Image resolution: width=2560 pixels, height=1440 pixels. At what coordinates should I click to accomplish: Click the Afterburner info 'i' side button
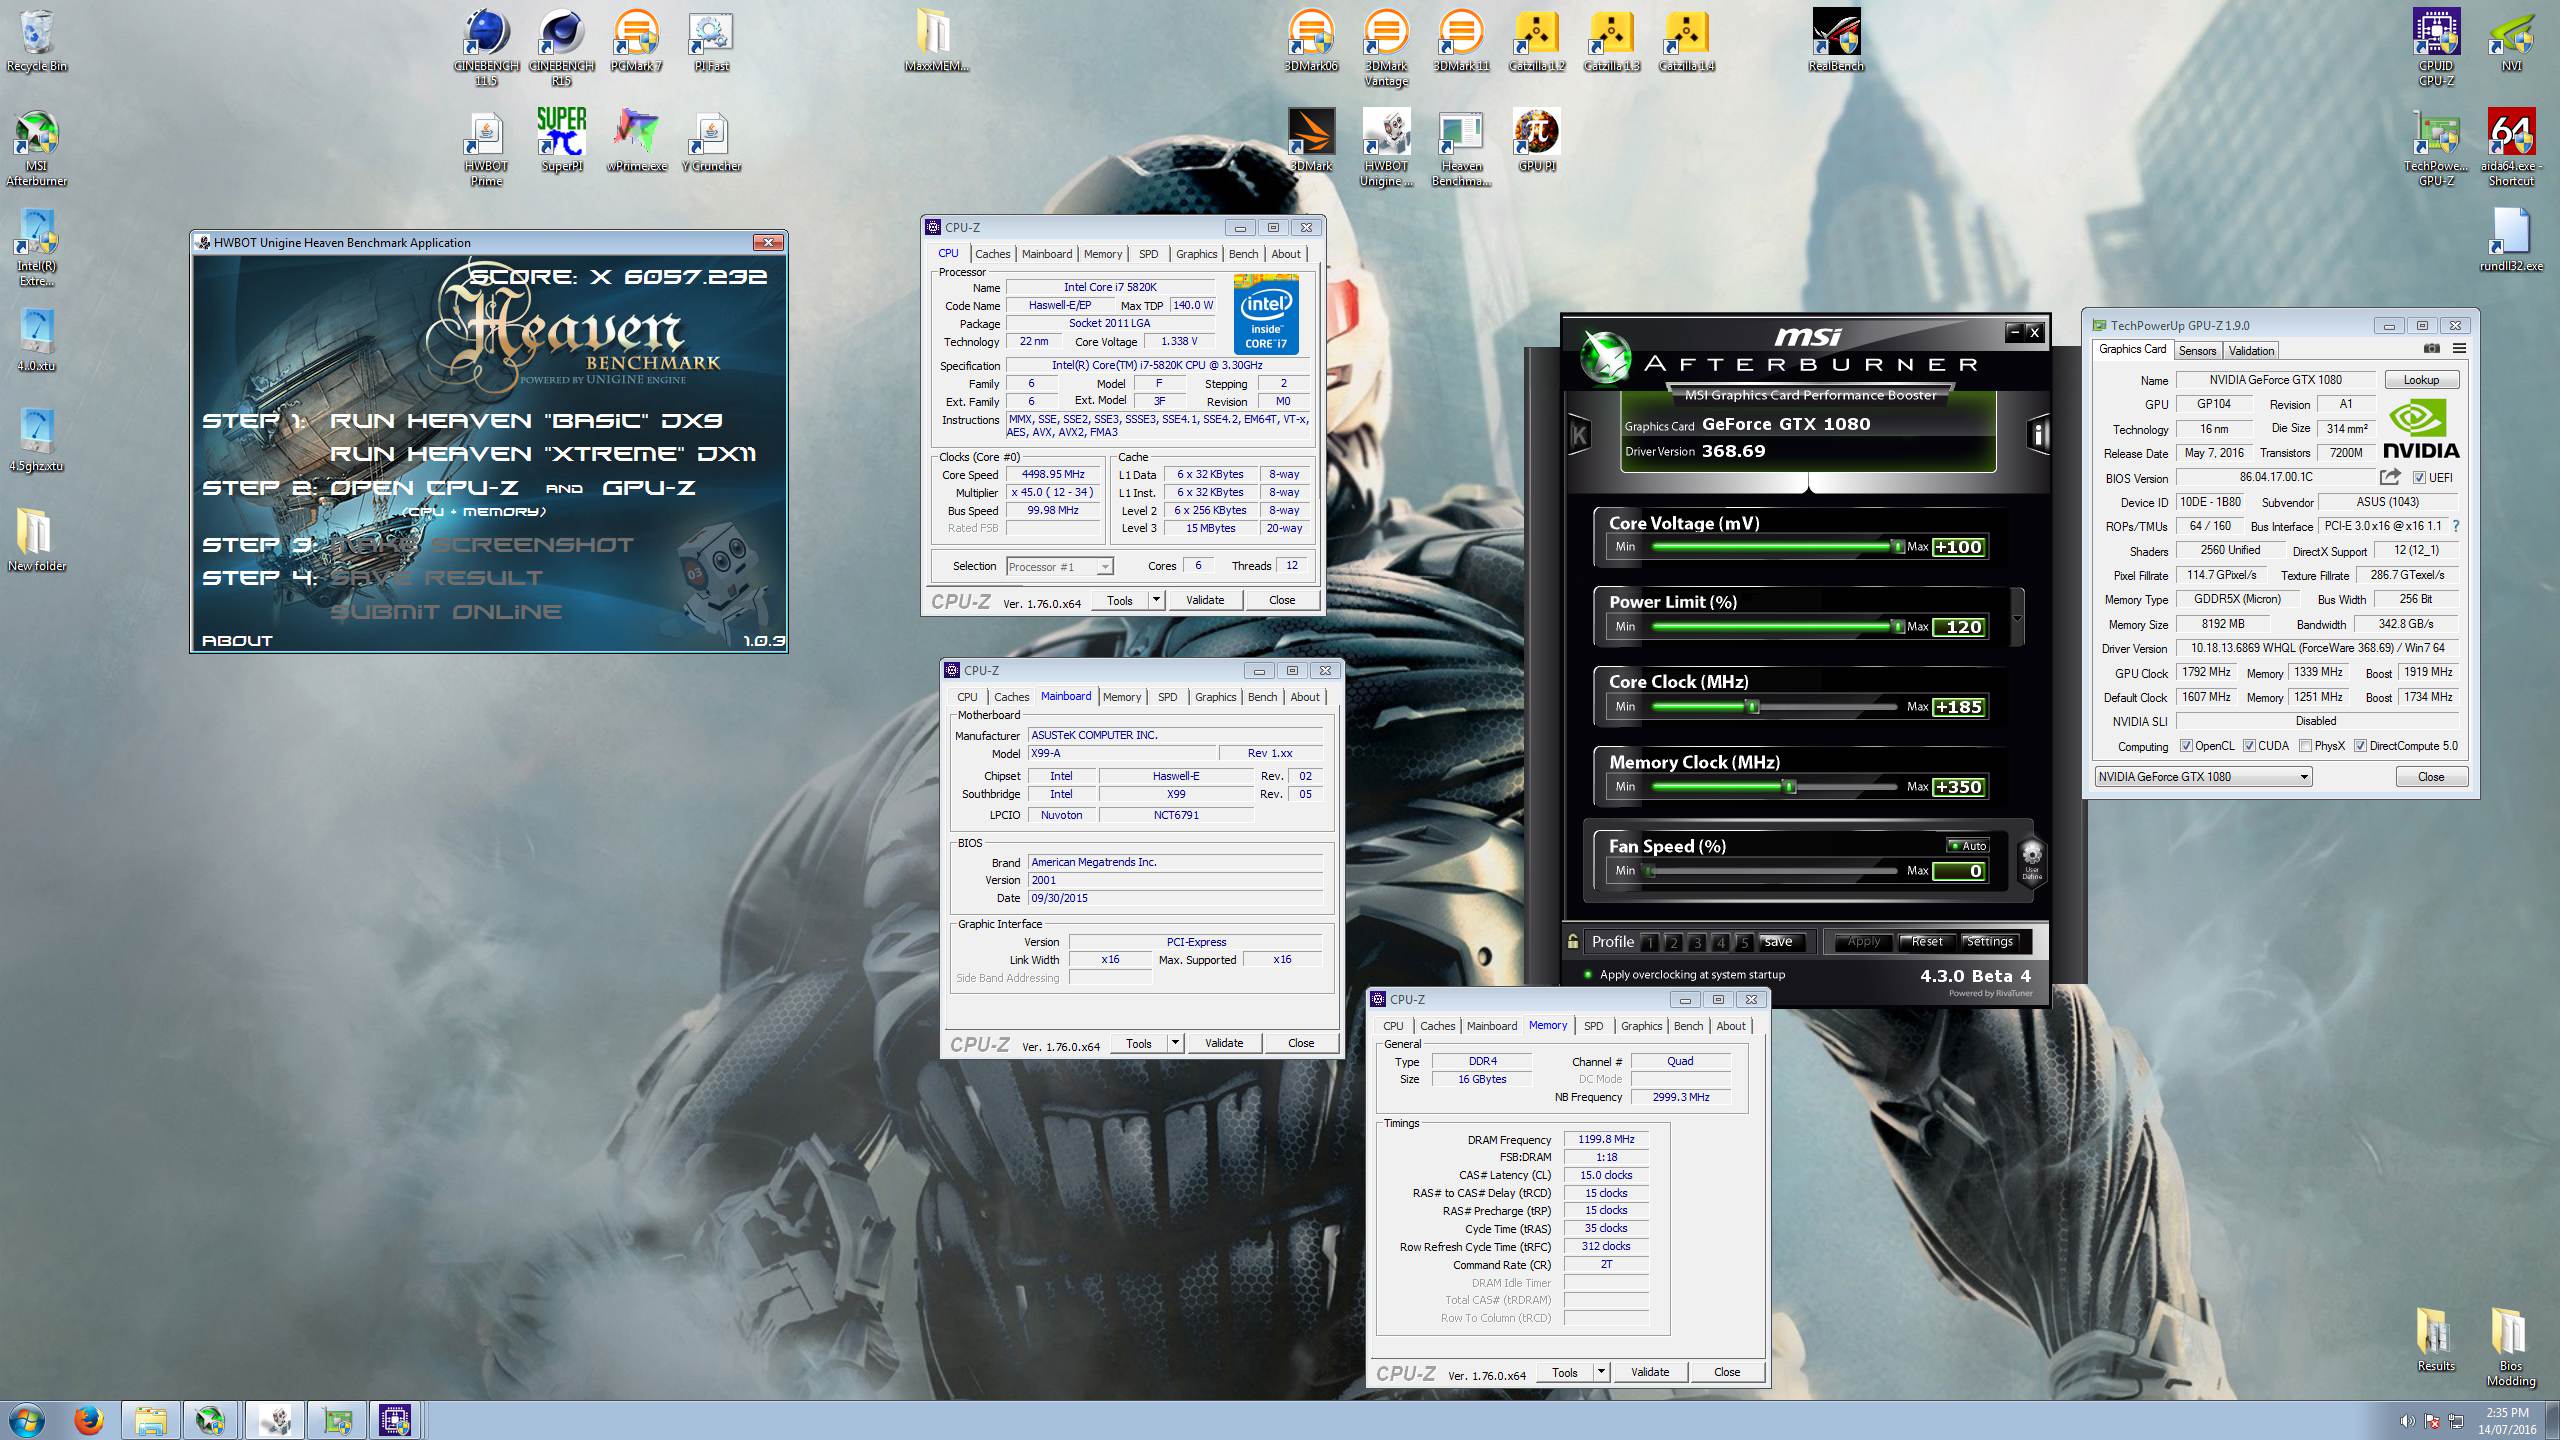tap(2037, 434)
